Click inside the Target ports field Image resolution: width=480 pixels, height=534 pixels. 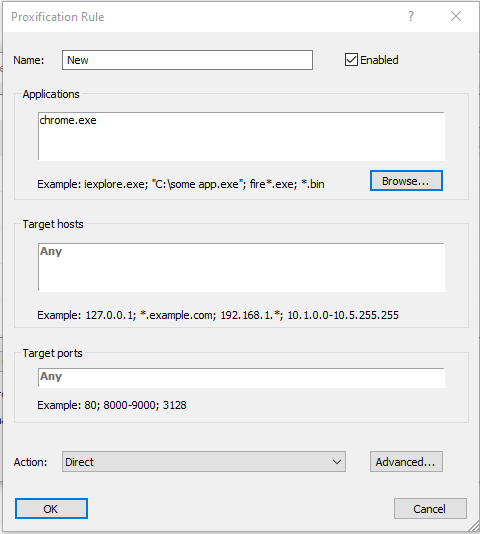tap(241, 378)
